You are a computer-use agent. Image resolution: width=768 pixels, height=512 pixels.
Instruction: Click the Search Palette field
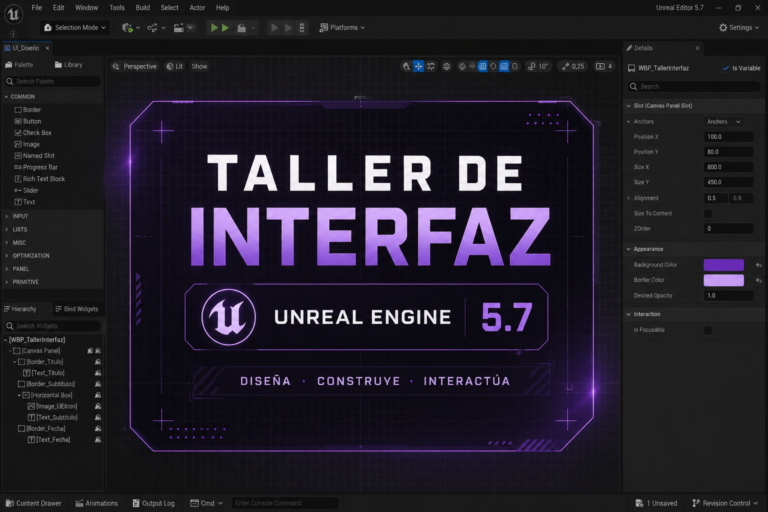tap(52, 81)
